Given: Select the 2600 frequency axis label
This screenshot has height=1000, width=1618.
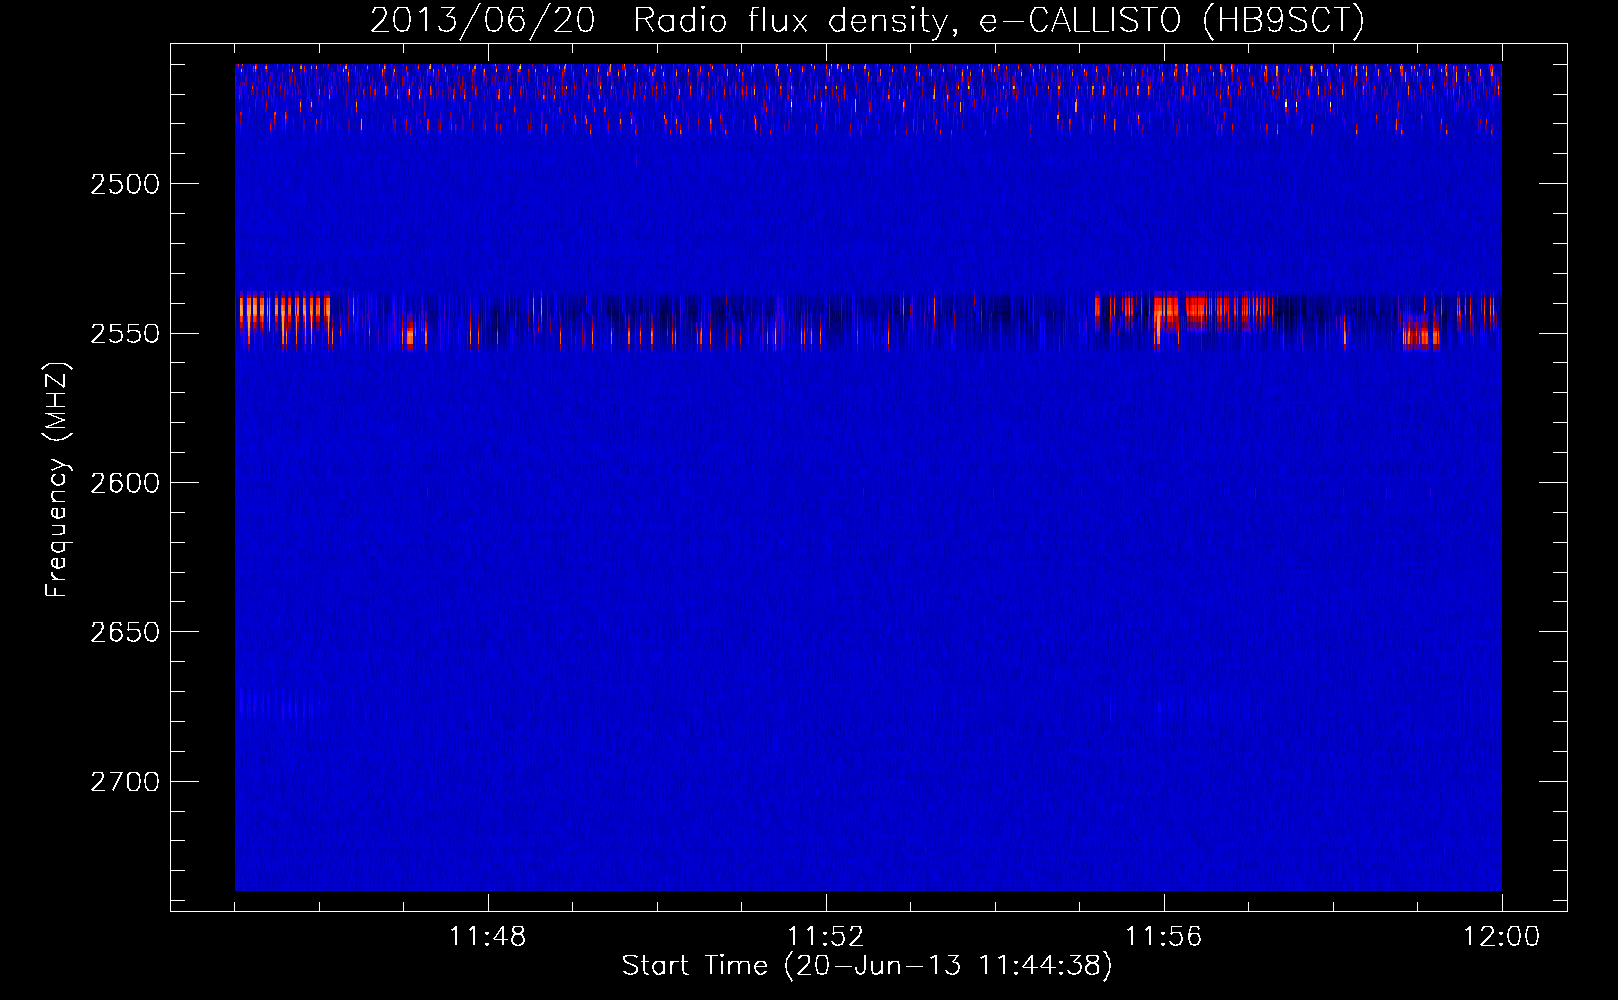Looking at the screenshot, I should click(125, 483).
